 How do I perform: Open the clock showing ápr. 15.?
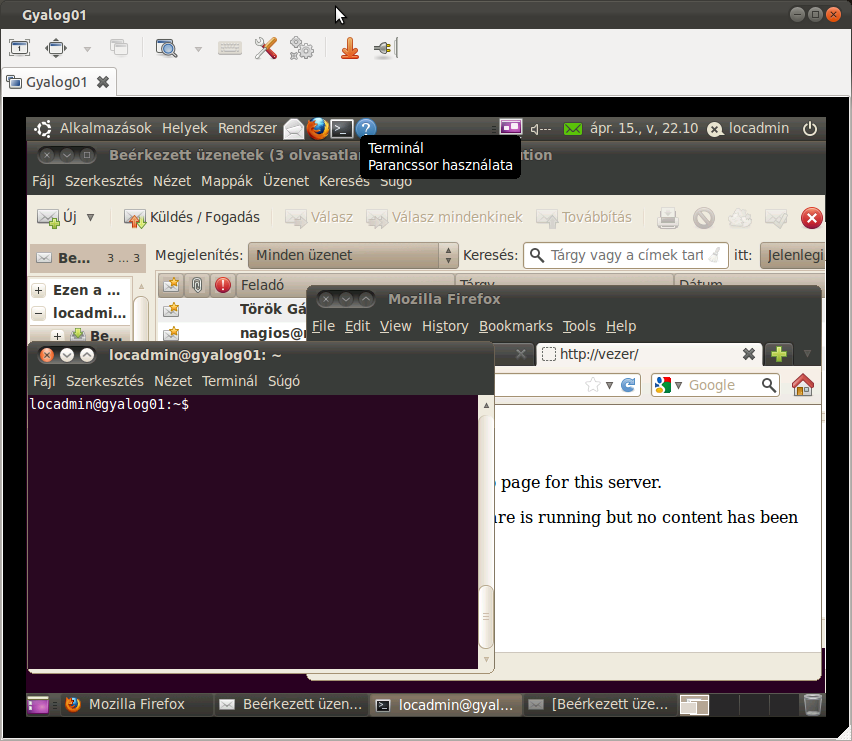[x=644, y=128]
